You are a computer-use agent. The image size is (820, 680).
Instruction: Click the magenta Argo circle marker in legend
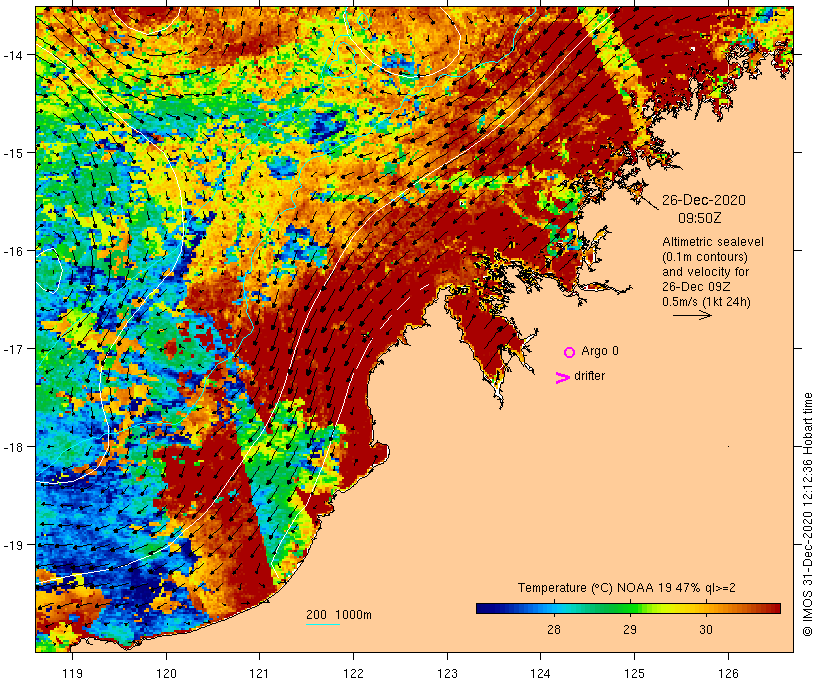(x=570, y=352)
